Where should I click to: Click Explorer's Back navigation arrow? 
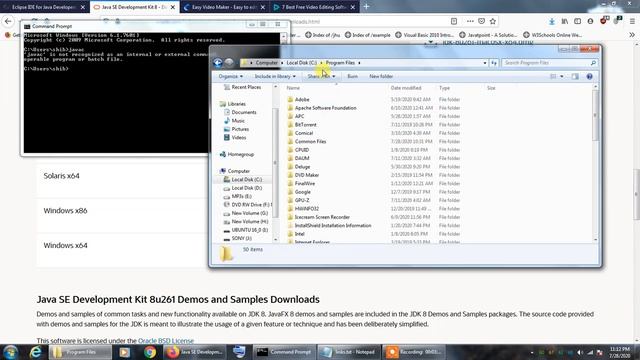pyautogui.click(x=218, y=62)
